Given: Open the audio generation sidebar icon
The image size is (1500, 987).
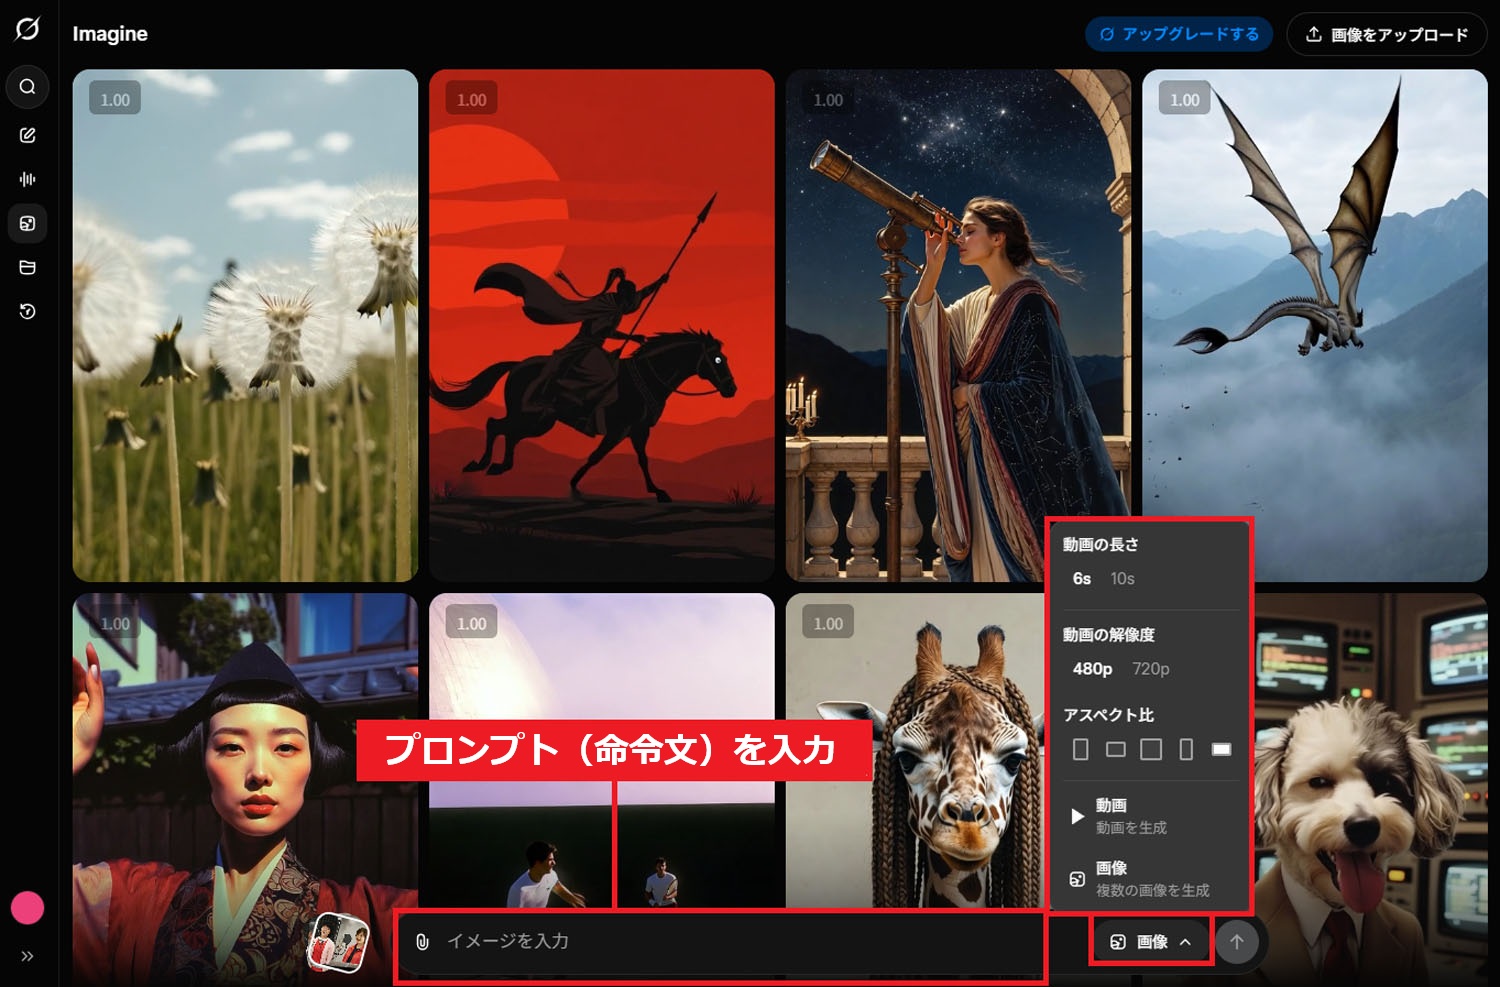Looking at the screenshot, I should (27, 178).
